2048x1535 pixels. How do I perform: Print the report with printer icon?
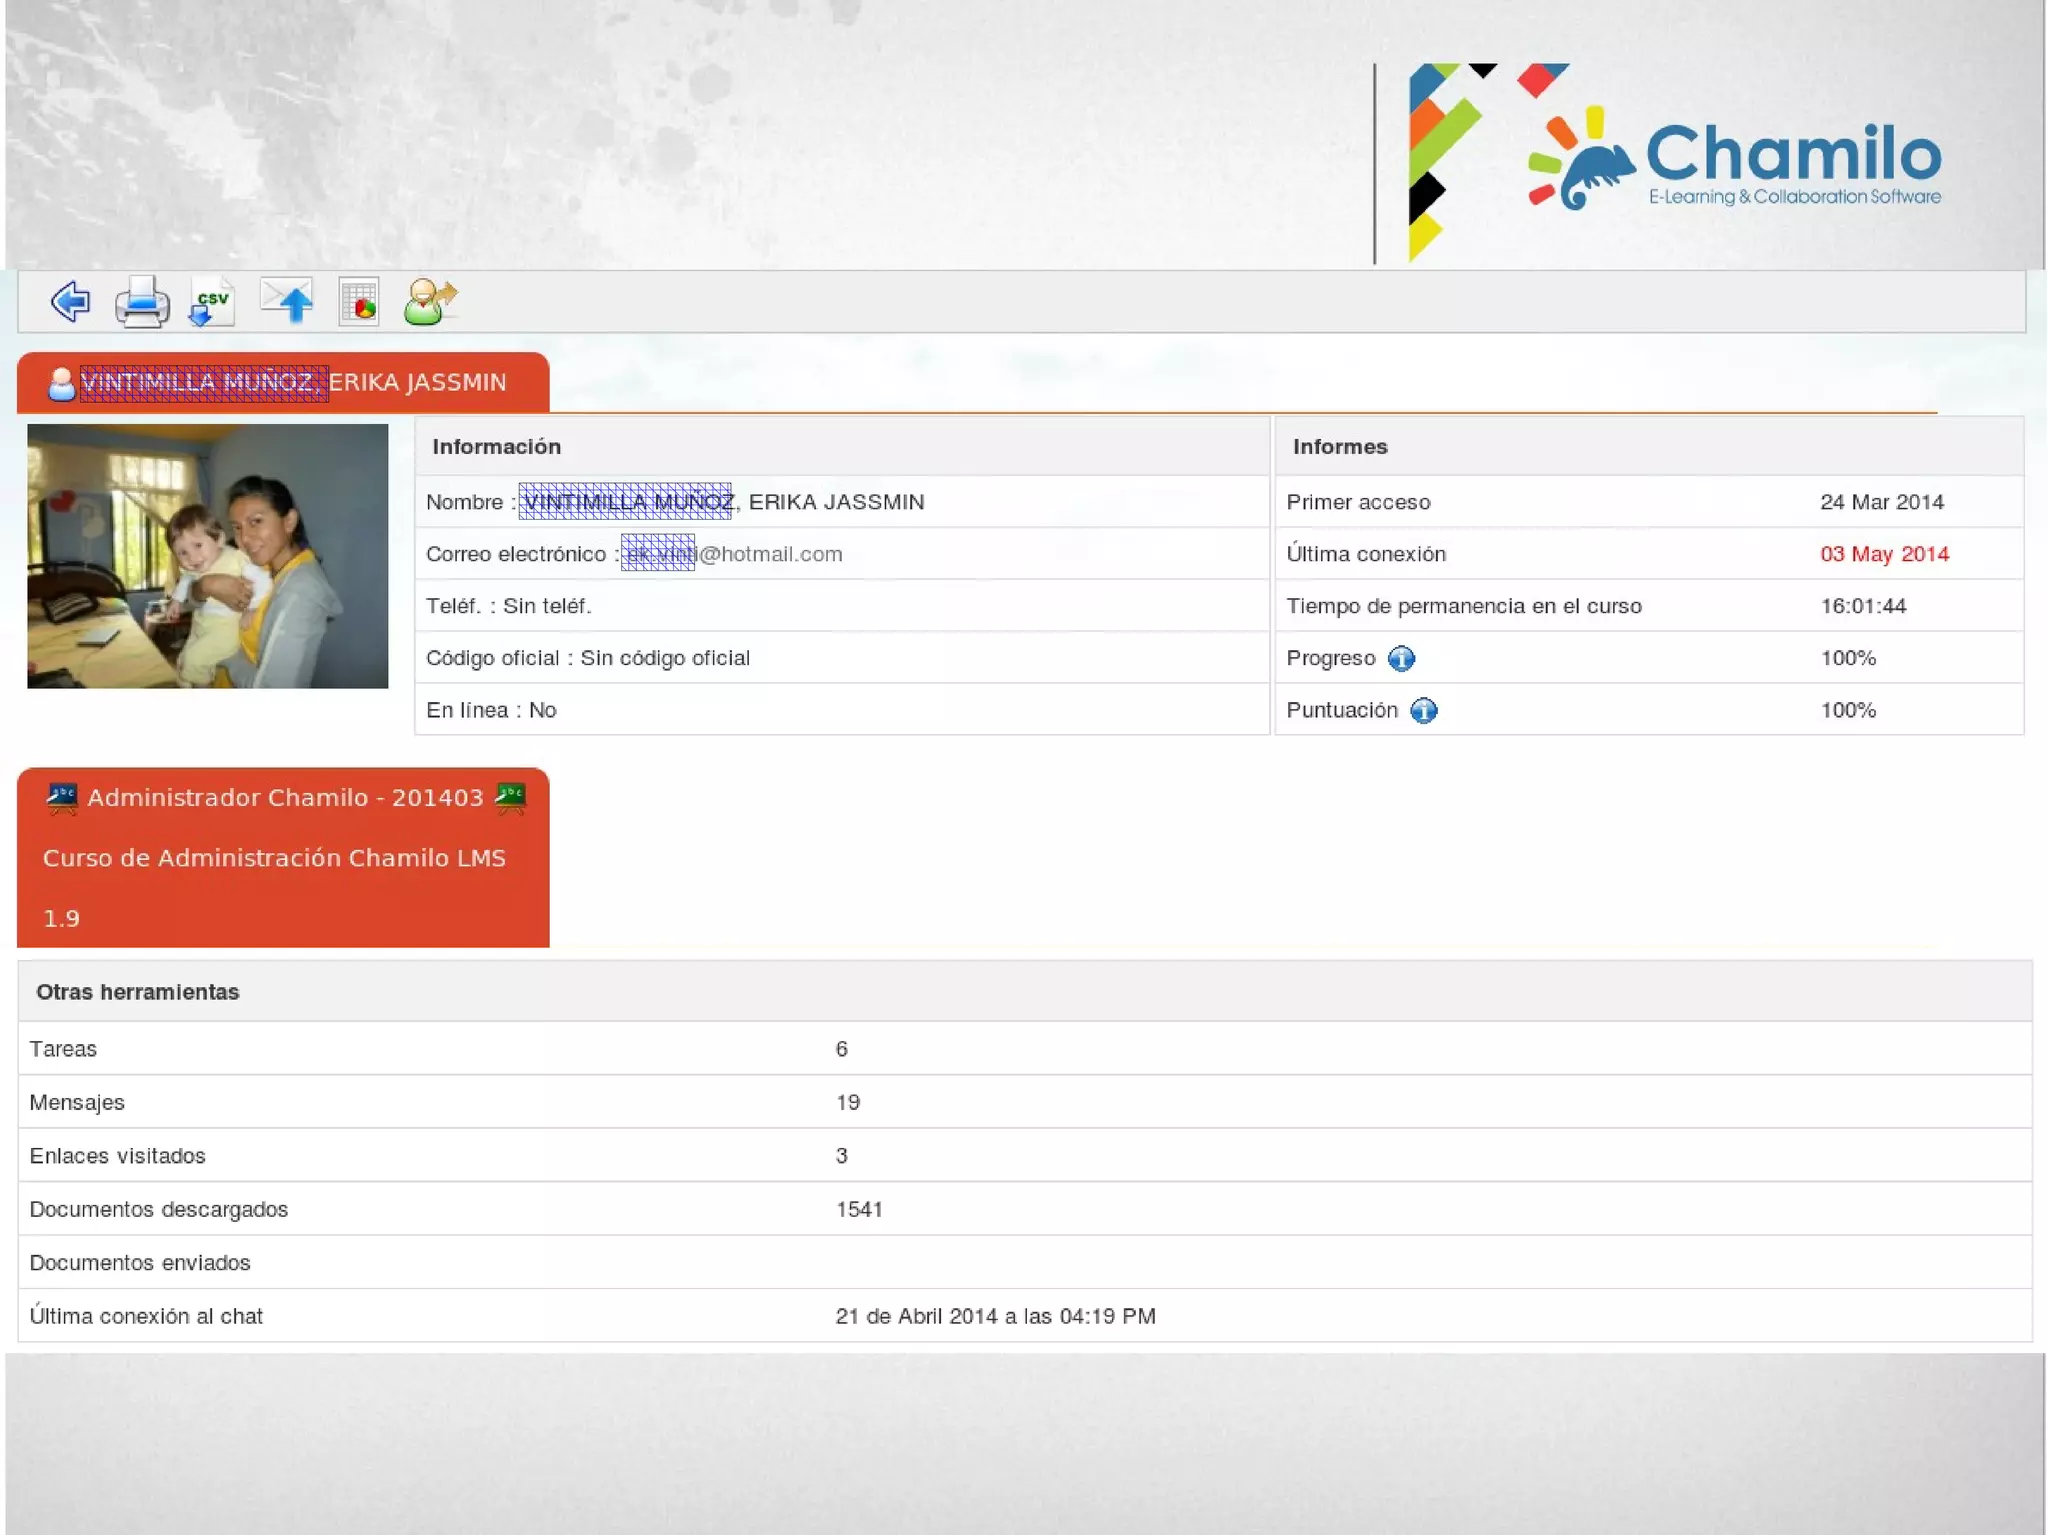pyautogui.click(x=142, y=302)
